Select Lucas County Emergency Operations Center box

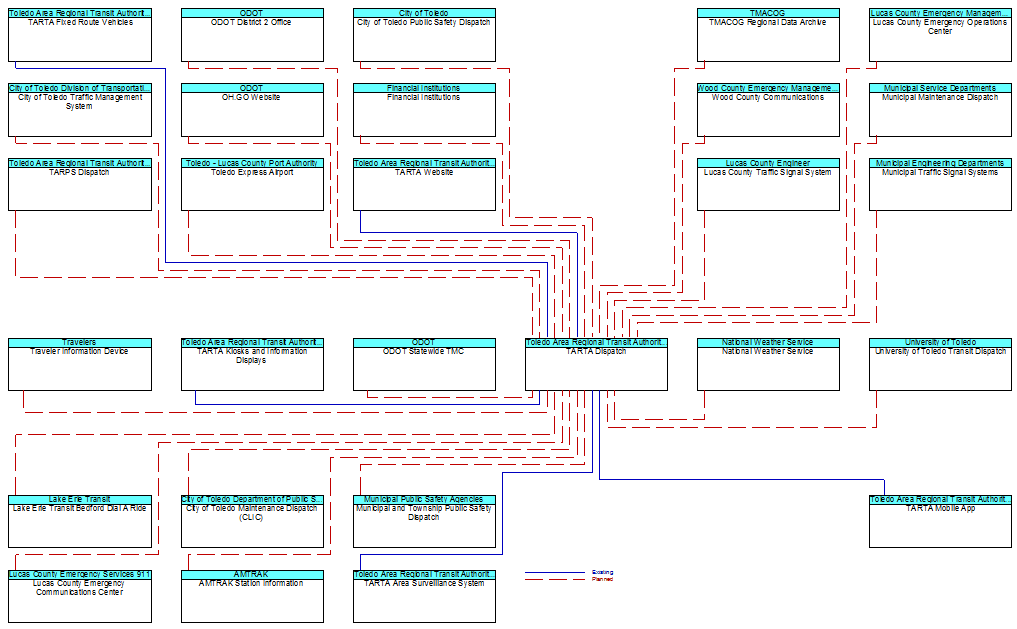(940, 35)
